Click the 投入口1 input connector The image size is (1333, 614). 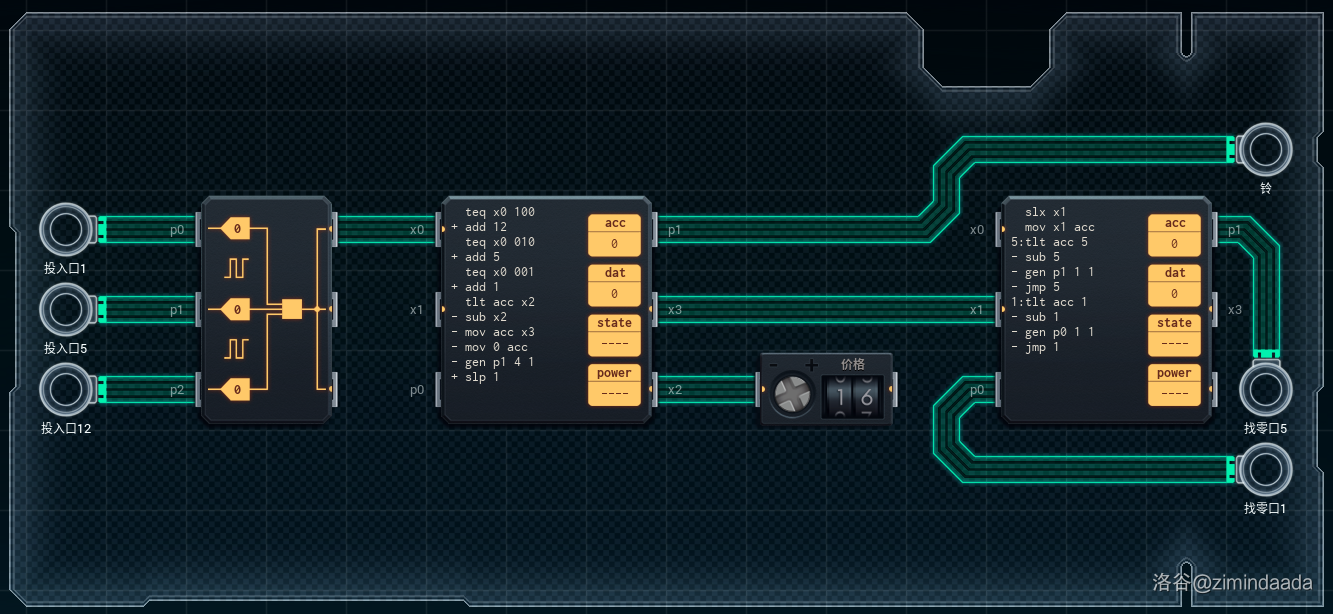click(x=66, y=230)
